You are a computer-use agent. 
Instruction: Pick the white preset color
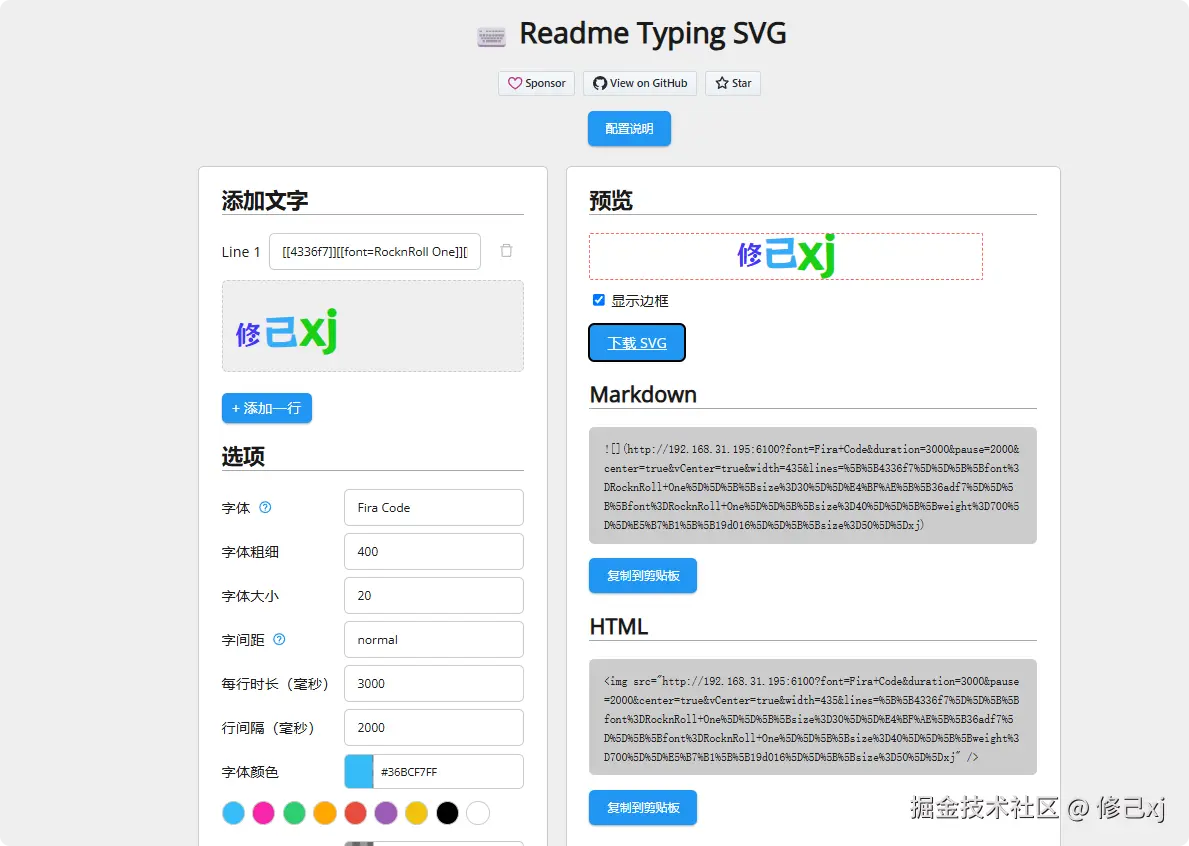tap(478, 813)
